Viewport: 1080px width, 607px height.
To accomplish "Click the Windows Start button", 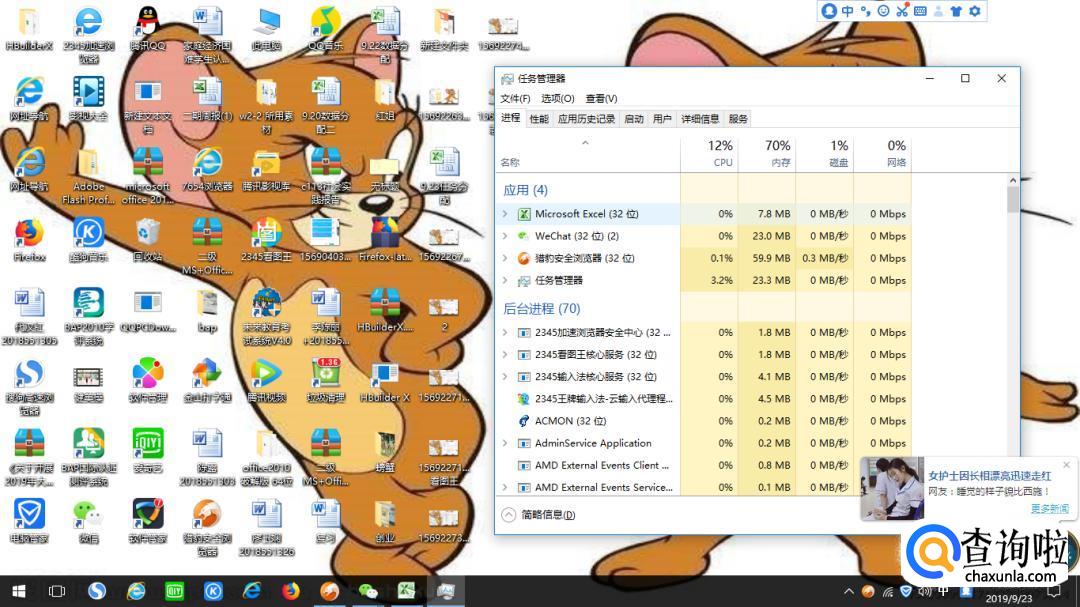I will (x=19, y=591).
